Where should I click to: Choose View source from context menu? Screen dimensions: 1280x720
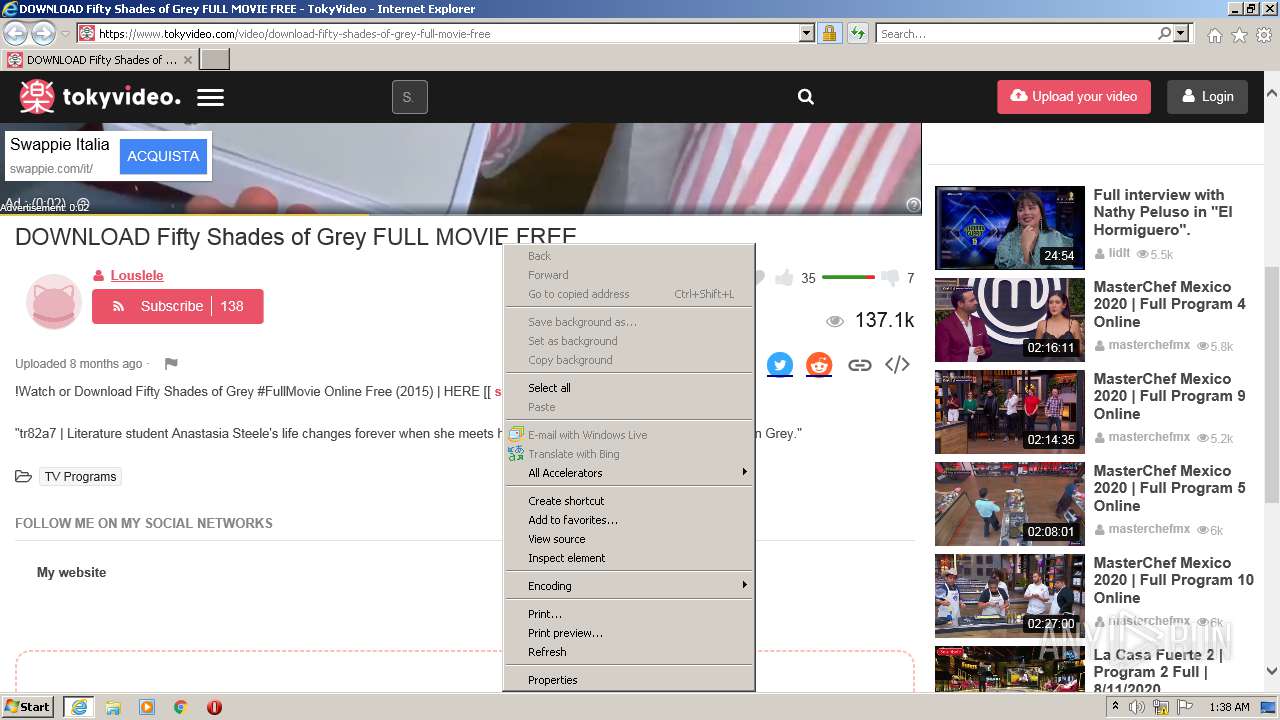[x=629, y=539]
